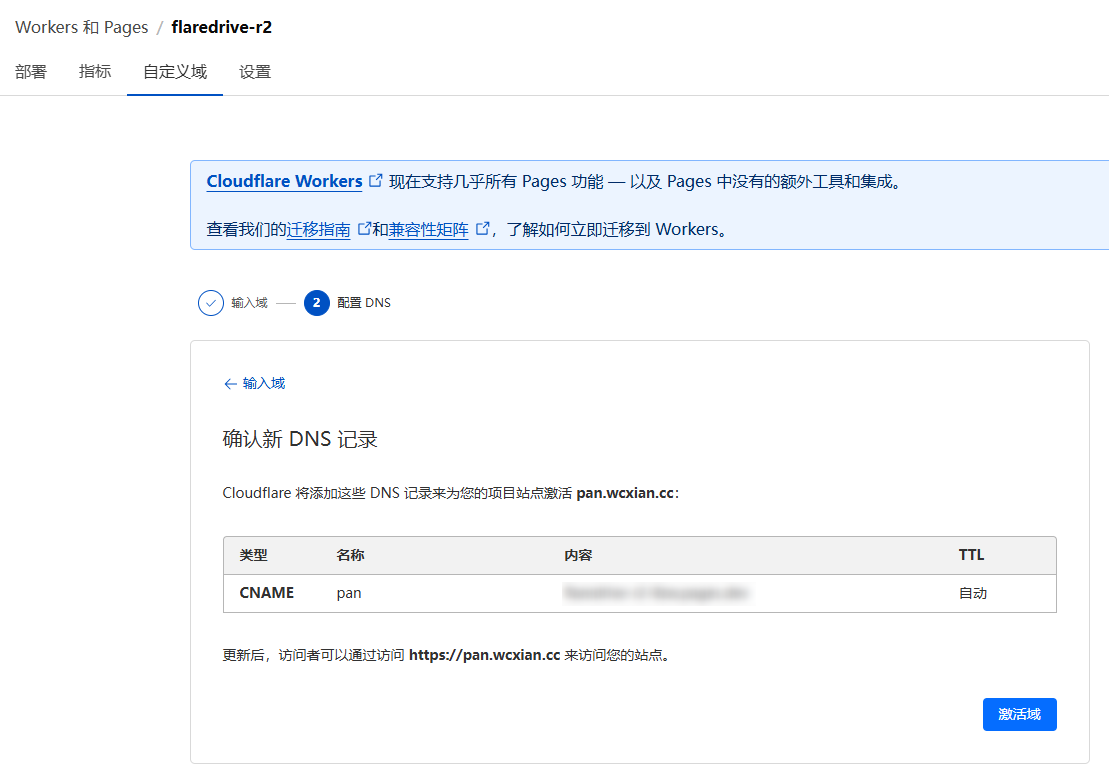Viewport: 1109px width, 775px height.
Task: Follow the 兼容性矩阵 link
Action: click(428, 230)
